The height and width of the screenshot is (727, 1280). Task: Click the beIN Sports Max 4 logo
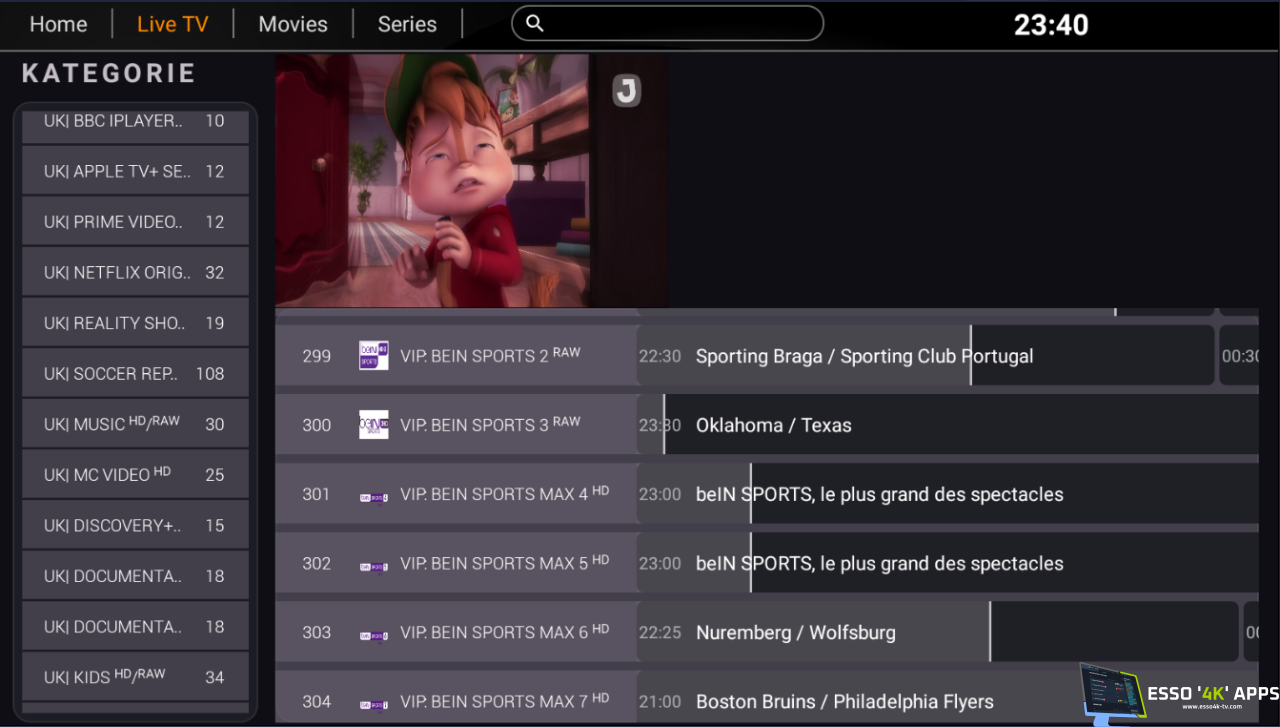(x=373, y=497)
